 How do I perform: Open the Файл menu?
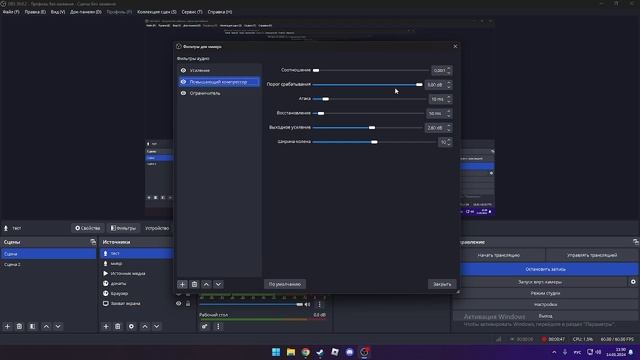click(x=11, y=12)
